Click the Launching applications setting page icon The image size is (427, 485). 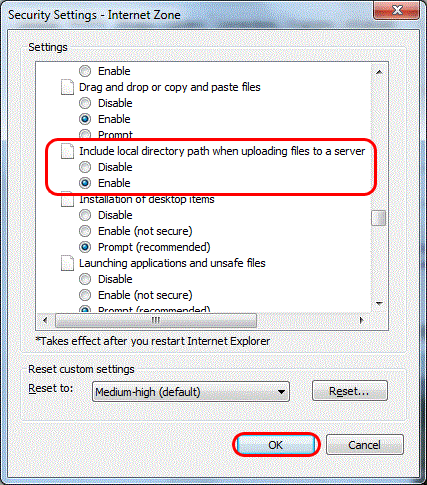(x=67, y=263)
